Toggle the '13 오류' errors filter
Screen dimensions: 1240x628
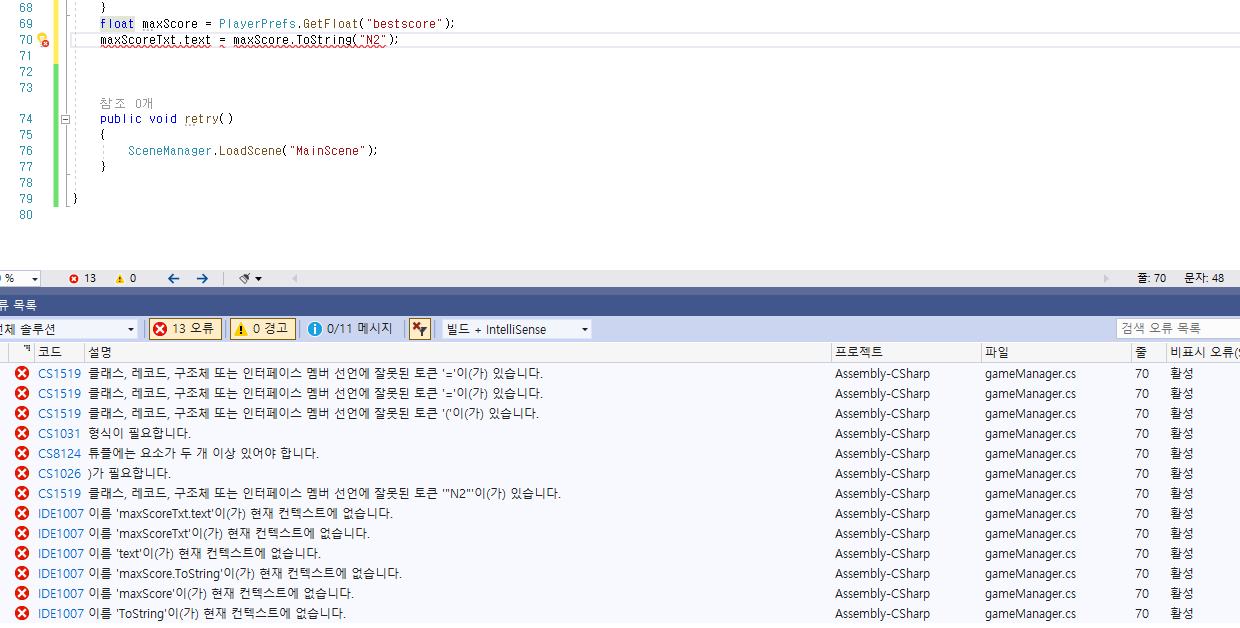pos(185,329)
